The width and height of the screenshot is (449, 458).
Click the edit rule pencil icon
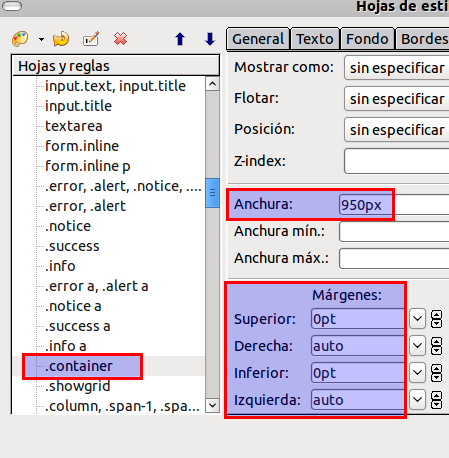91,39
